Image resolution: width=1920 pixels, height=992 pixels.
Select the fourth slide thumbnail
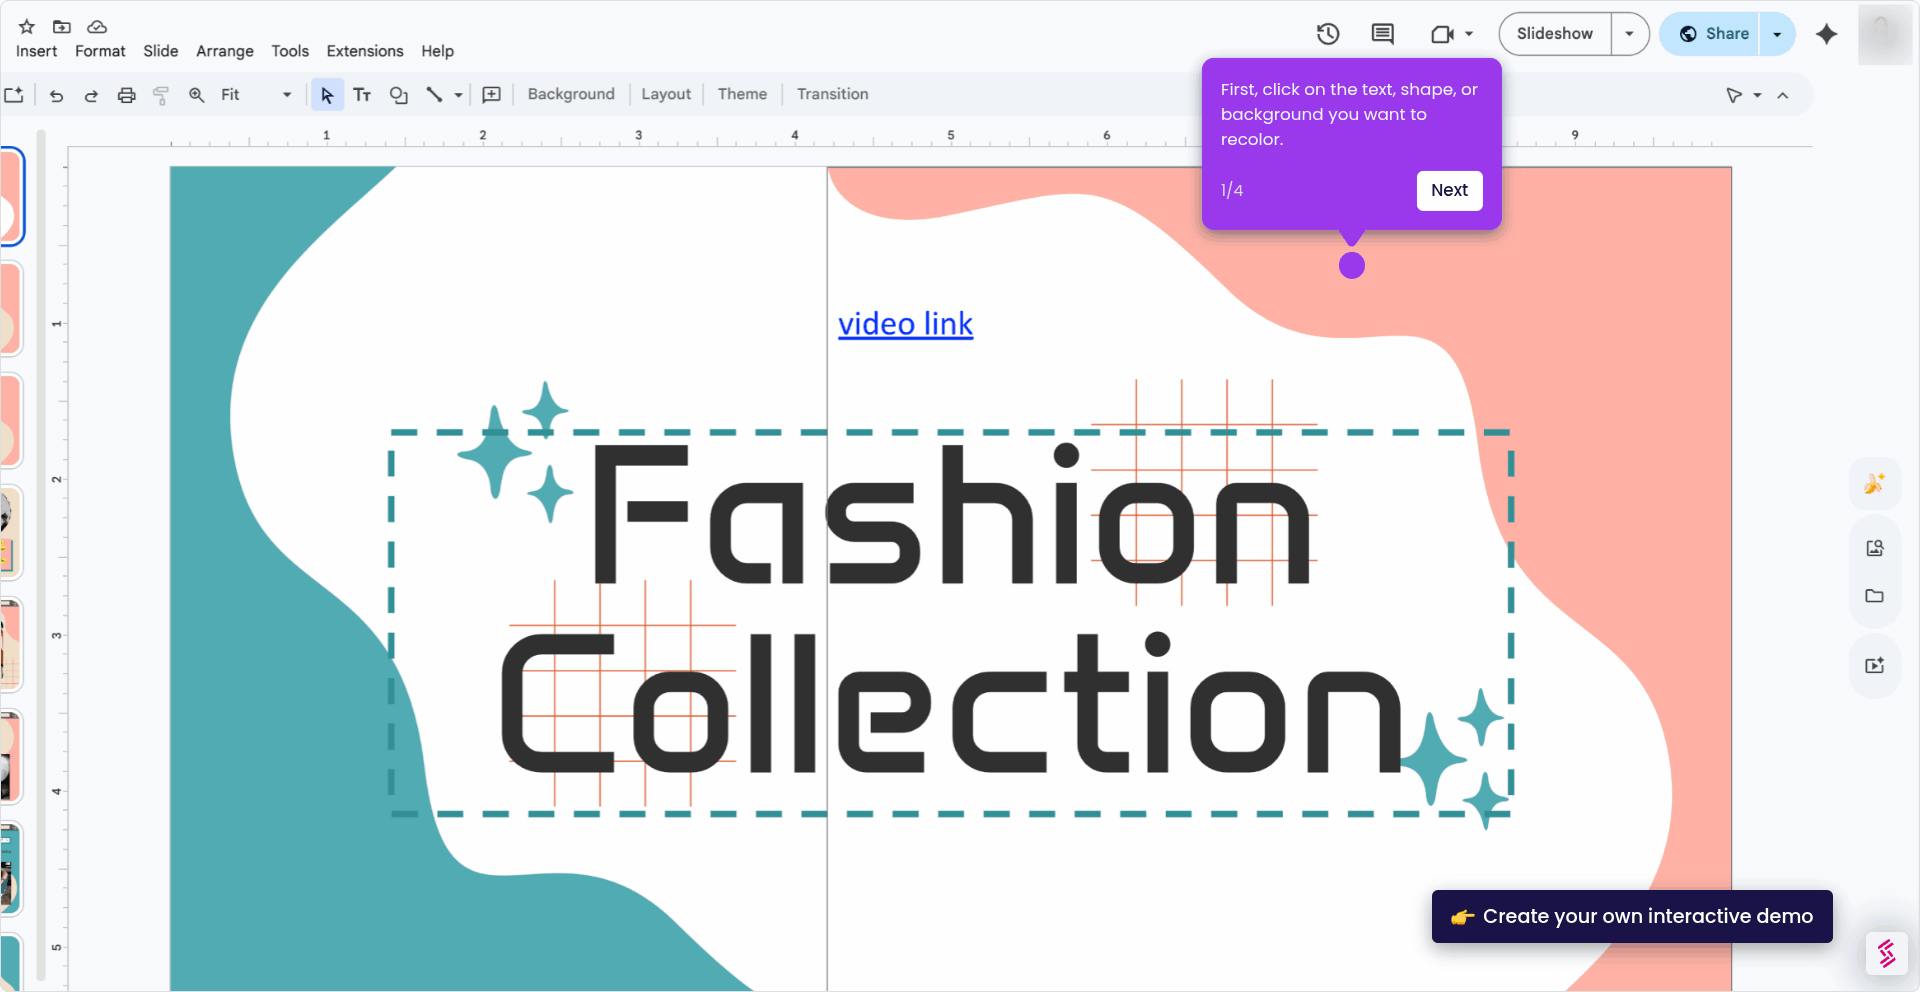pyautogui.click(x=10, y=533)
